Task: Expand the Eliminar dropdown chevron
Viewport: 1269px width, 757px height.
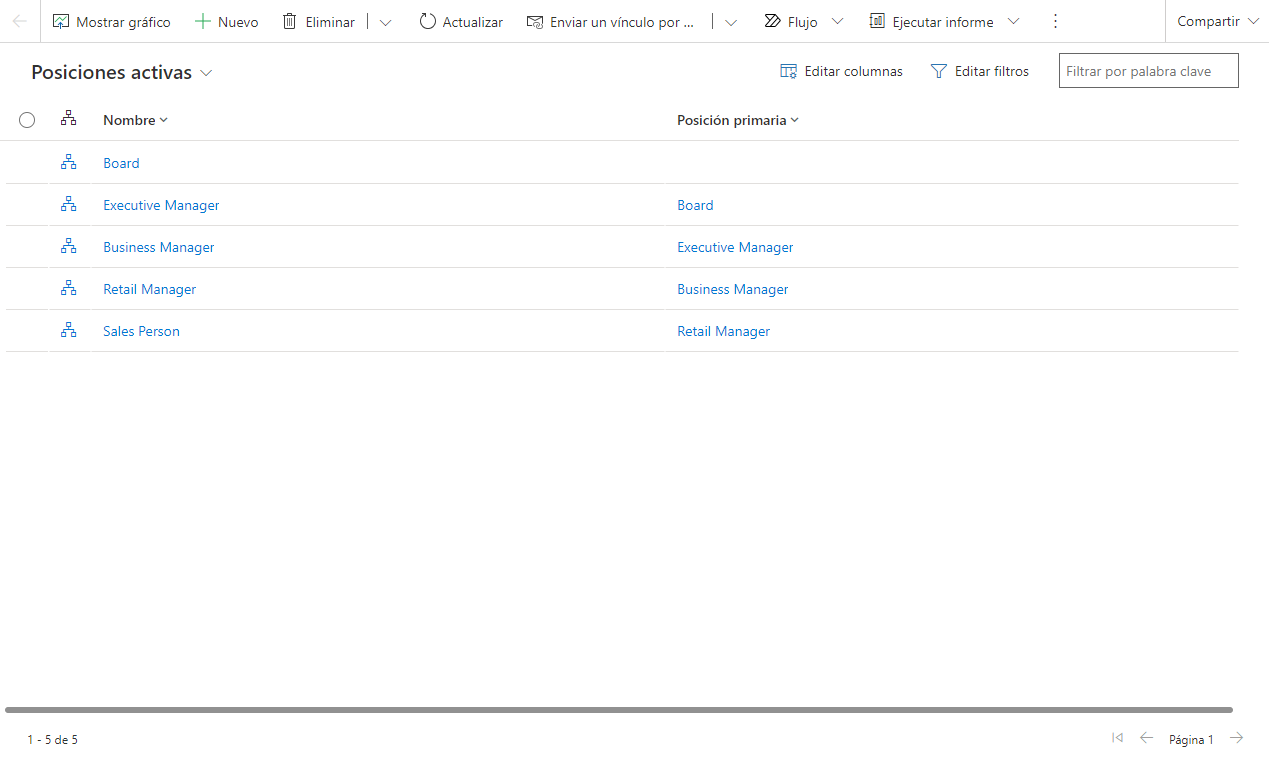Action: [386, 22]
